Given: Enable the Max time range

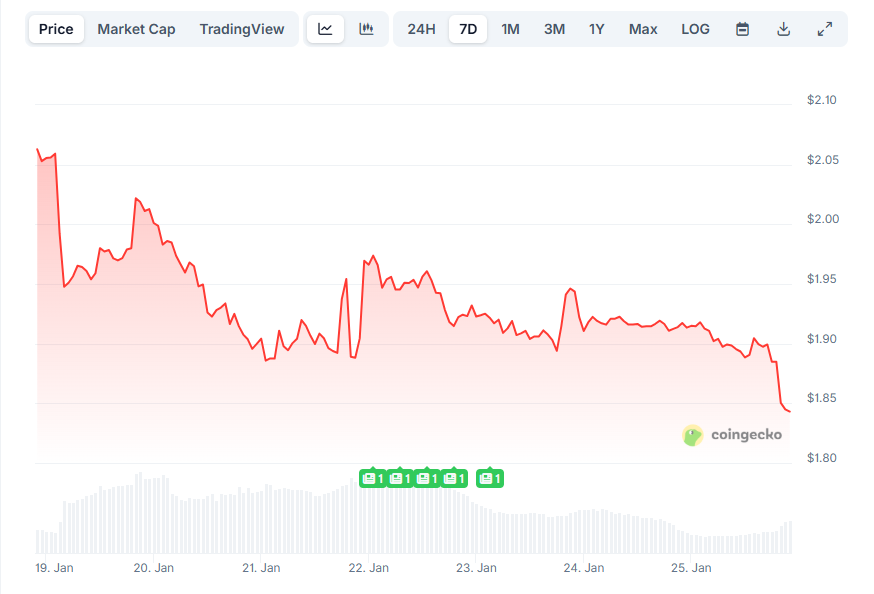Looking at the screenshot, I should [643, 29].
